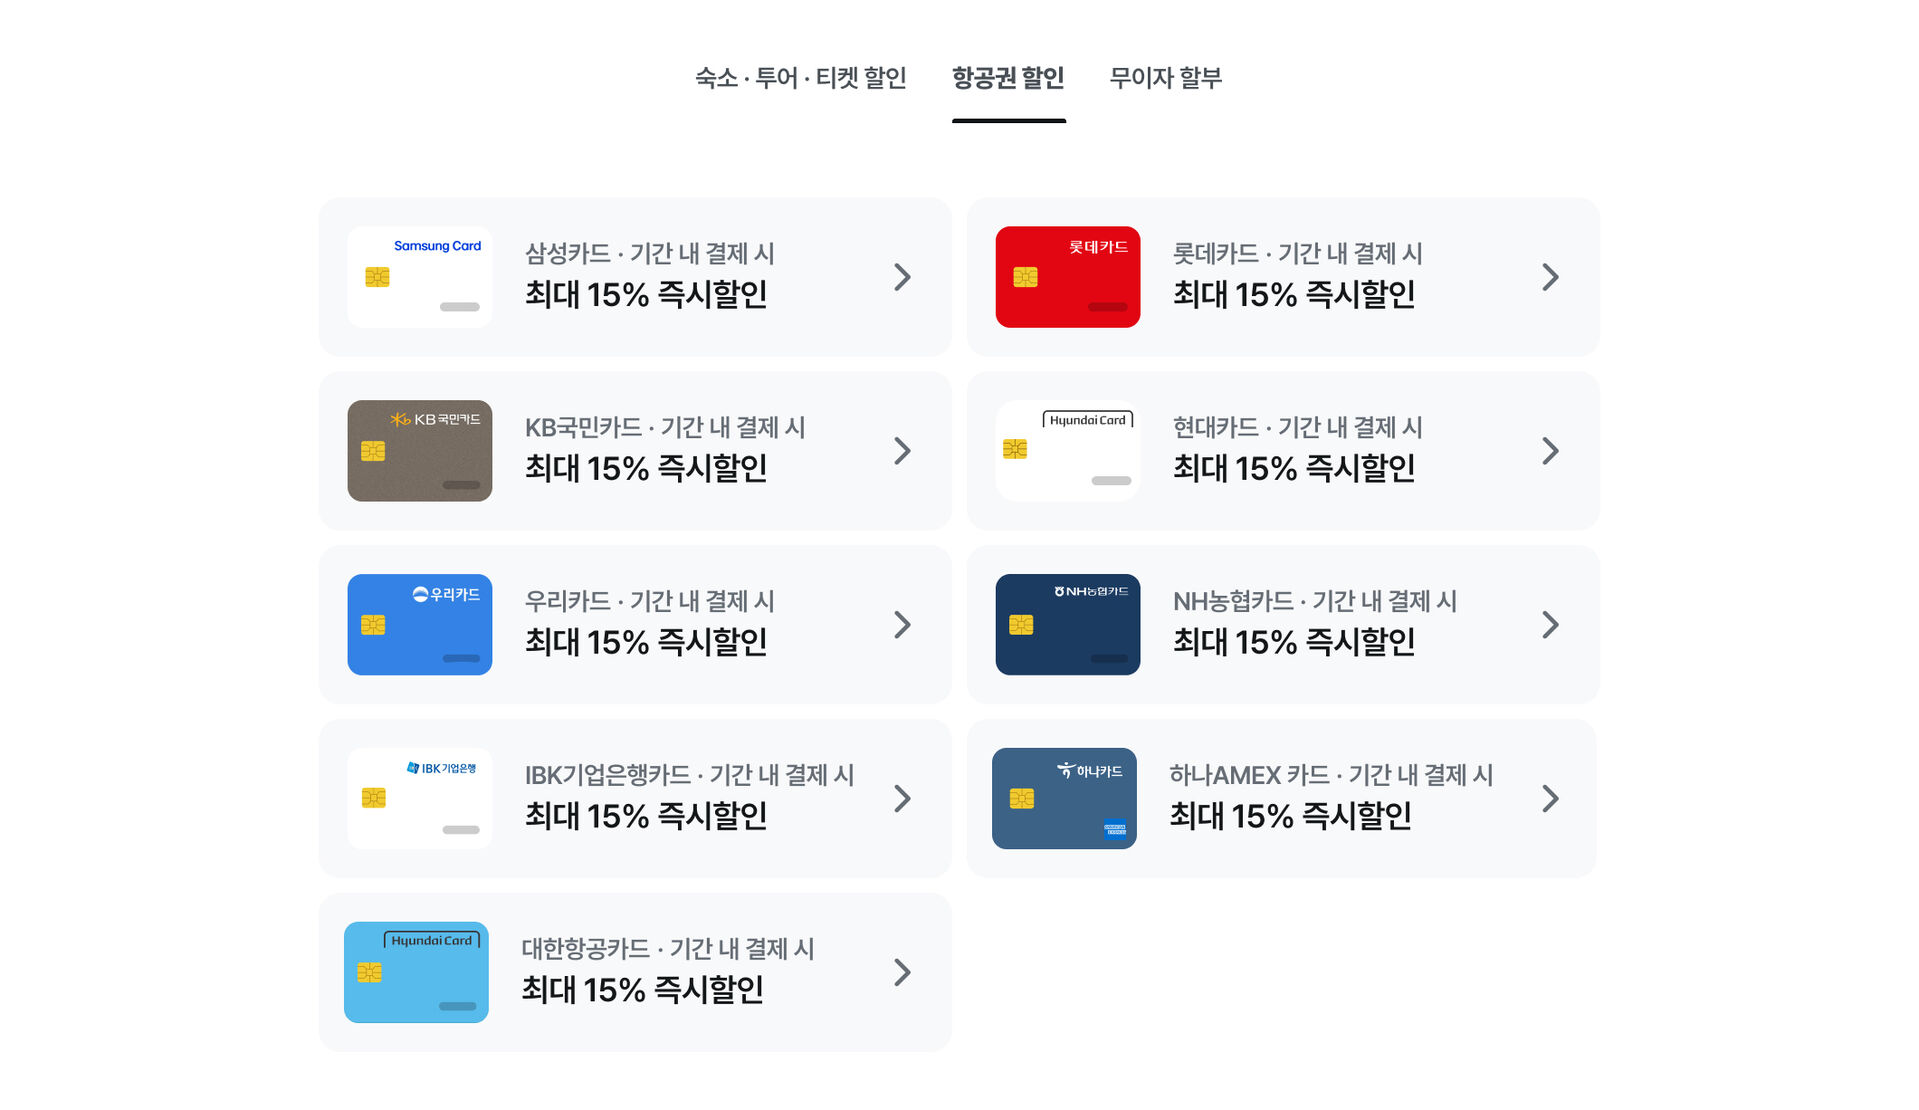Select the 무이자 할부 tab
Screen dimensions: 1919x1110
[1165, 78]
